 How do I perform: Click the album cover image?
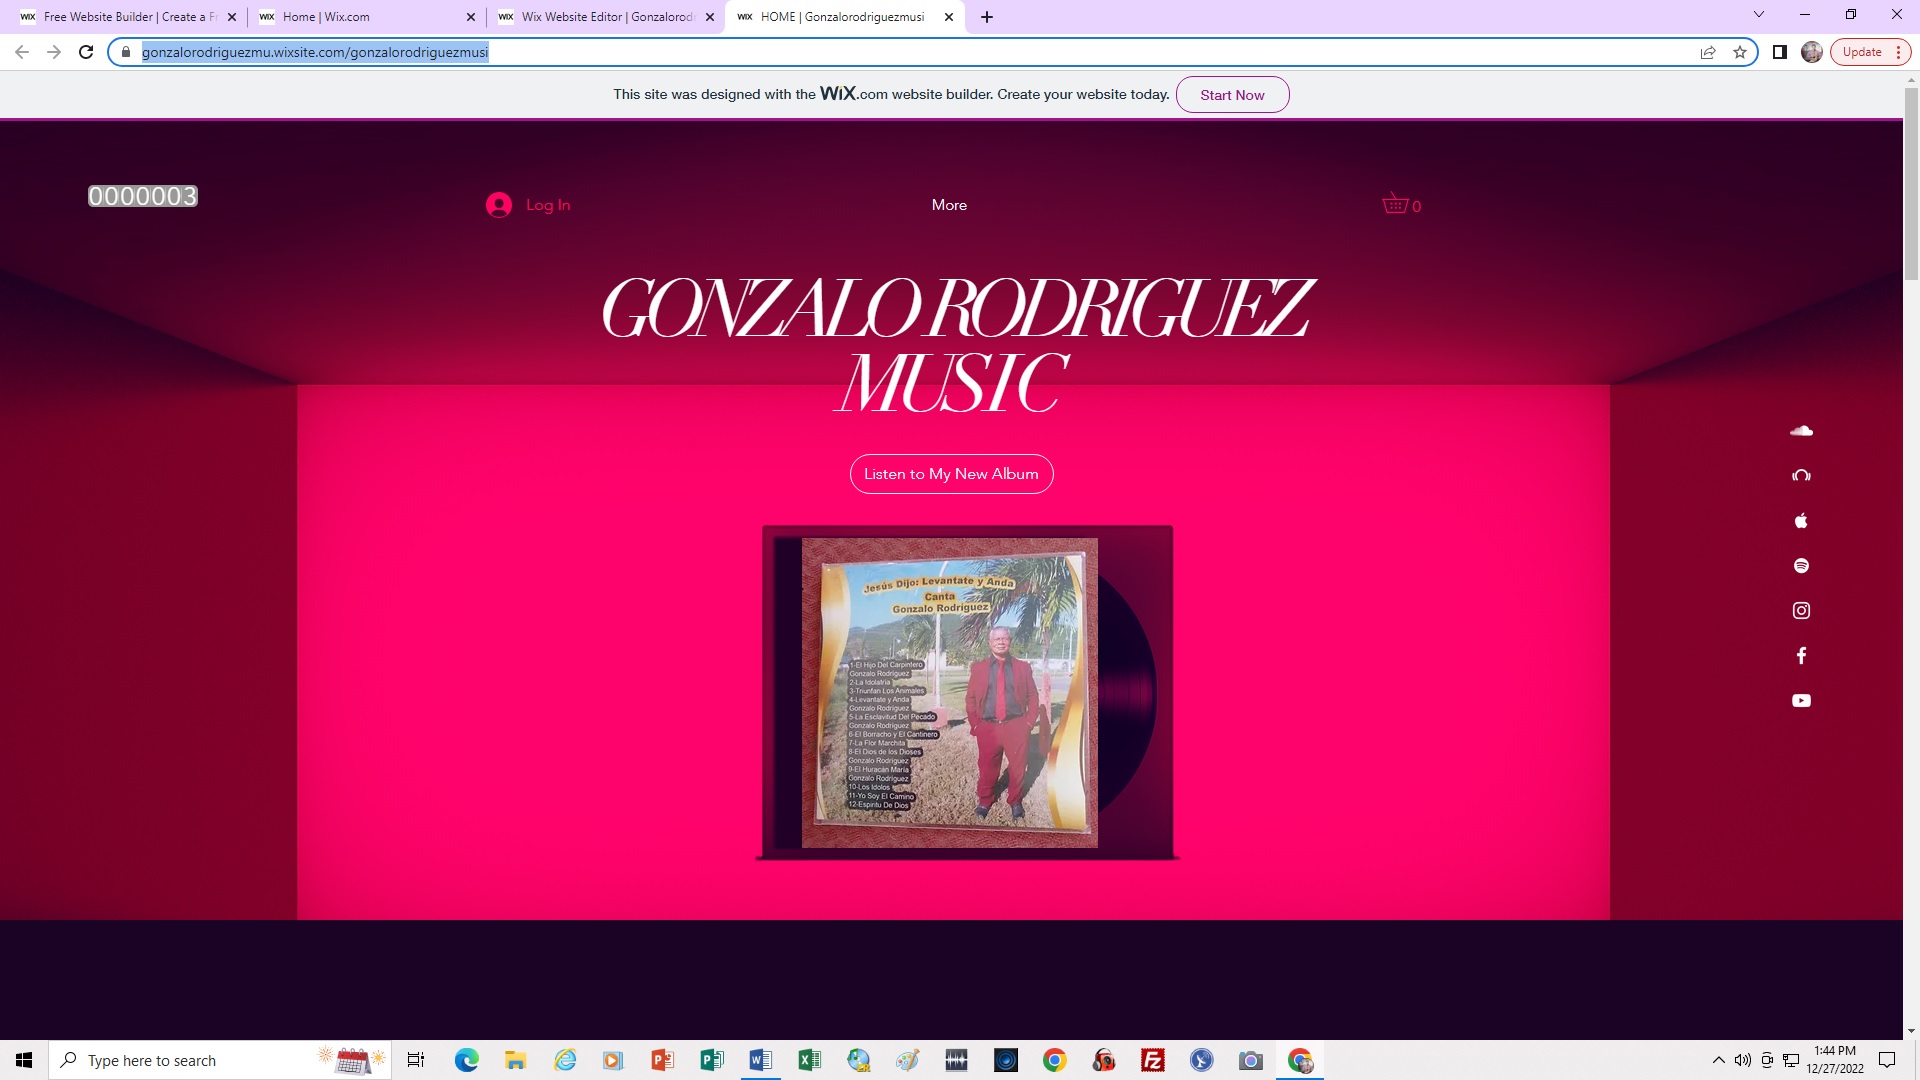pos(949,692)
